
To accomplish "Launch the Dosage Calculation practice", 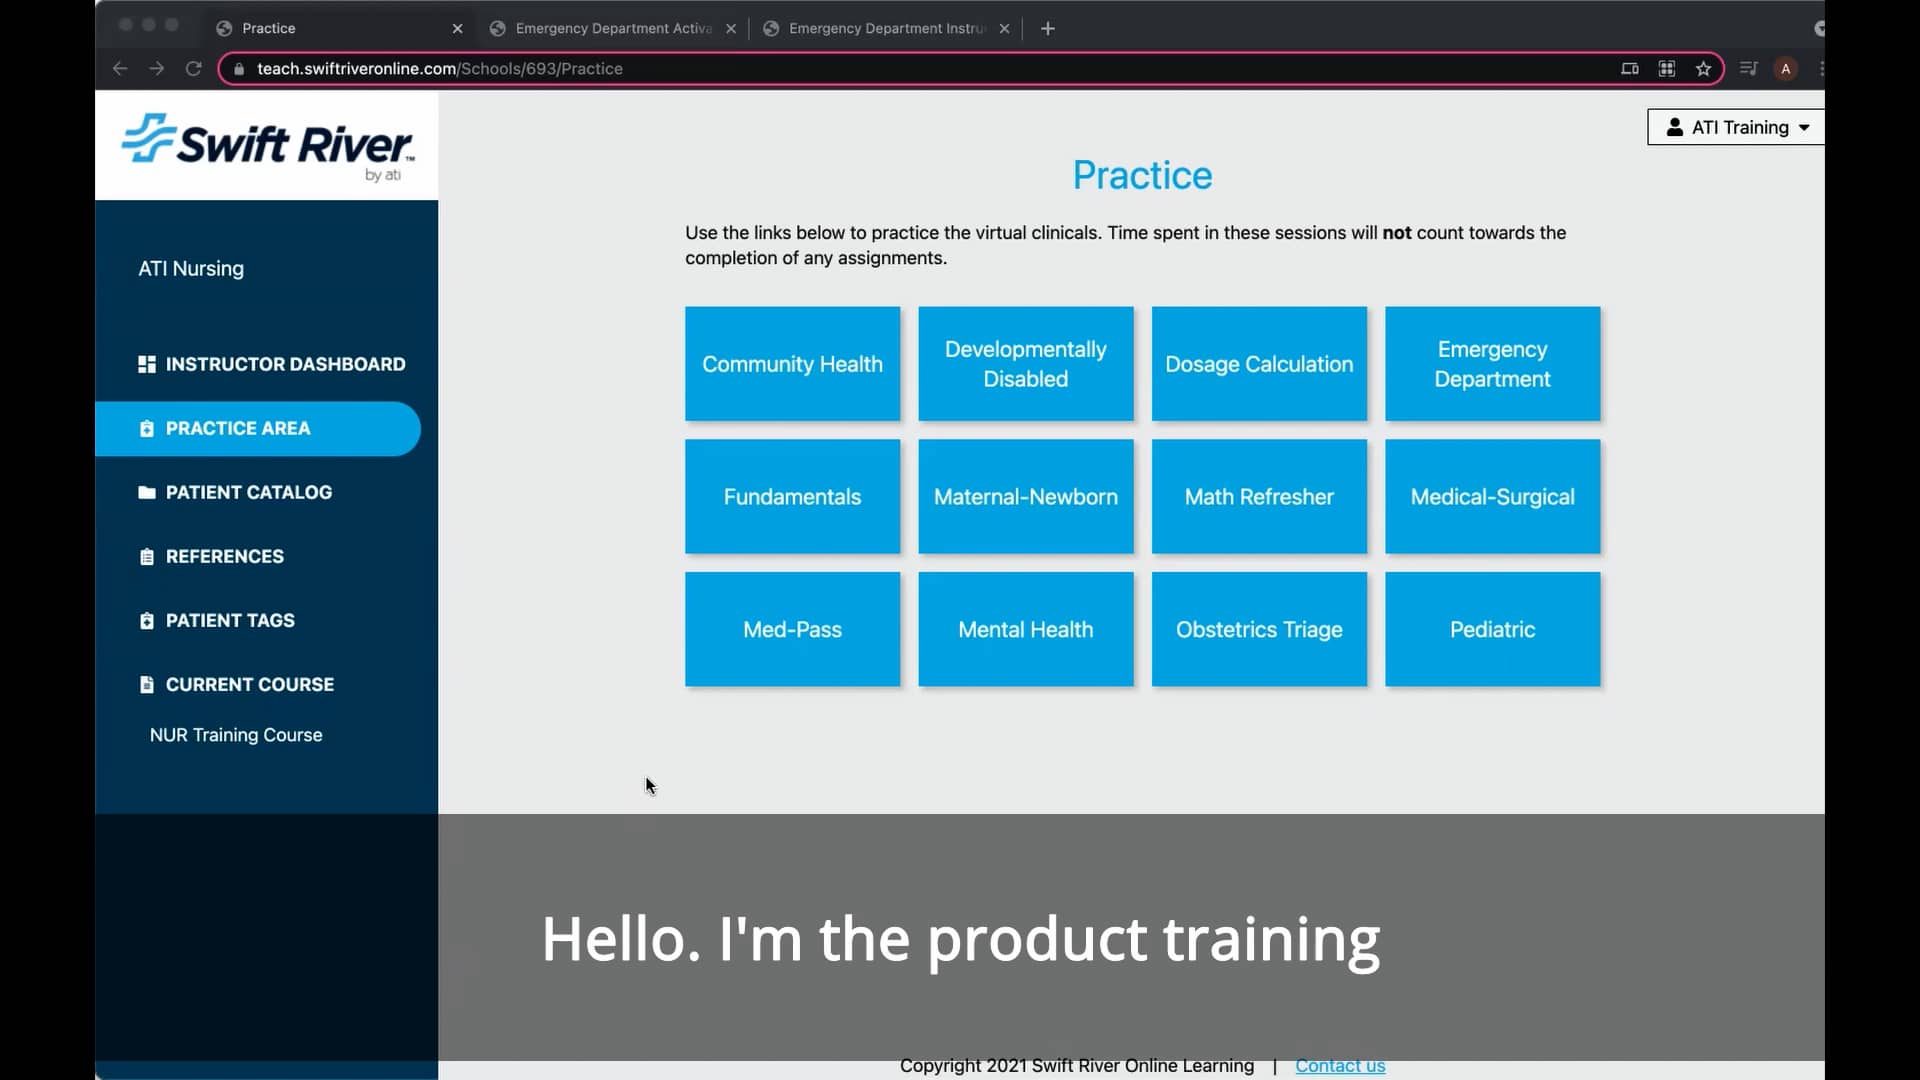I will coord(1259,364).
